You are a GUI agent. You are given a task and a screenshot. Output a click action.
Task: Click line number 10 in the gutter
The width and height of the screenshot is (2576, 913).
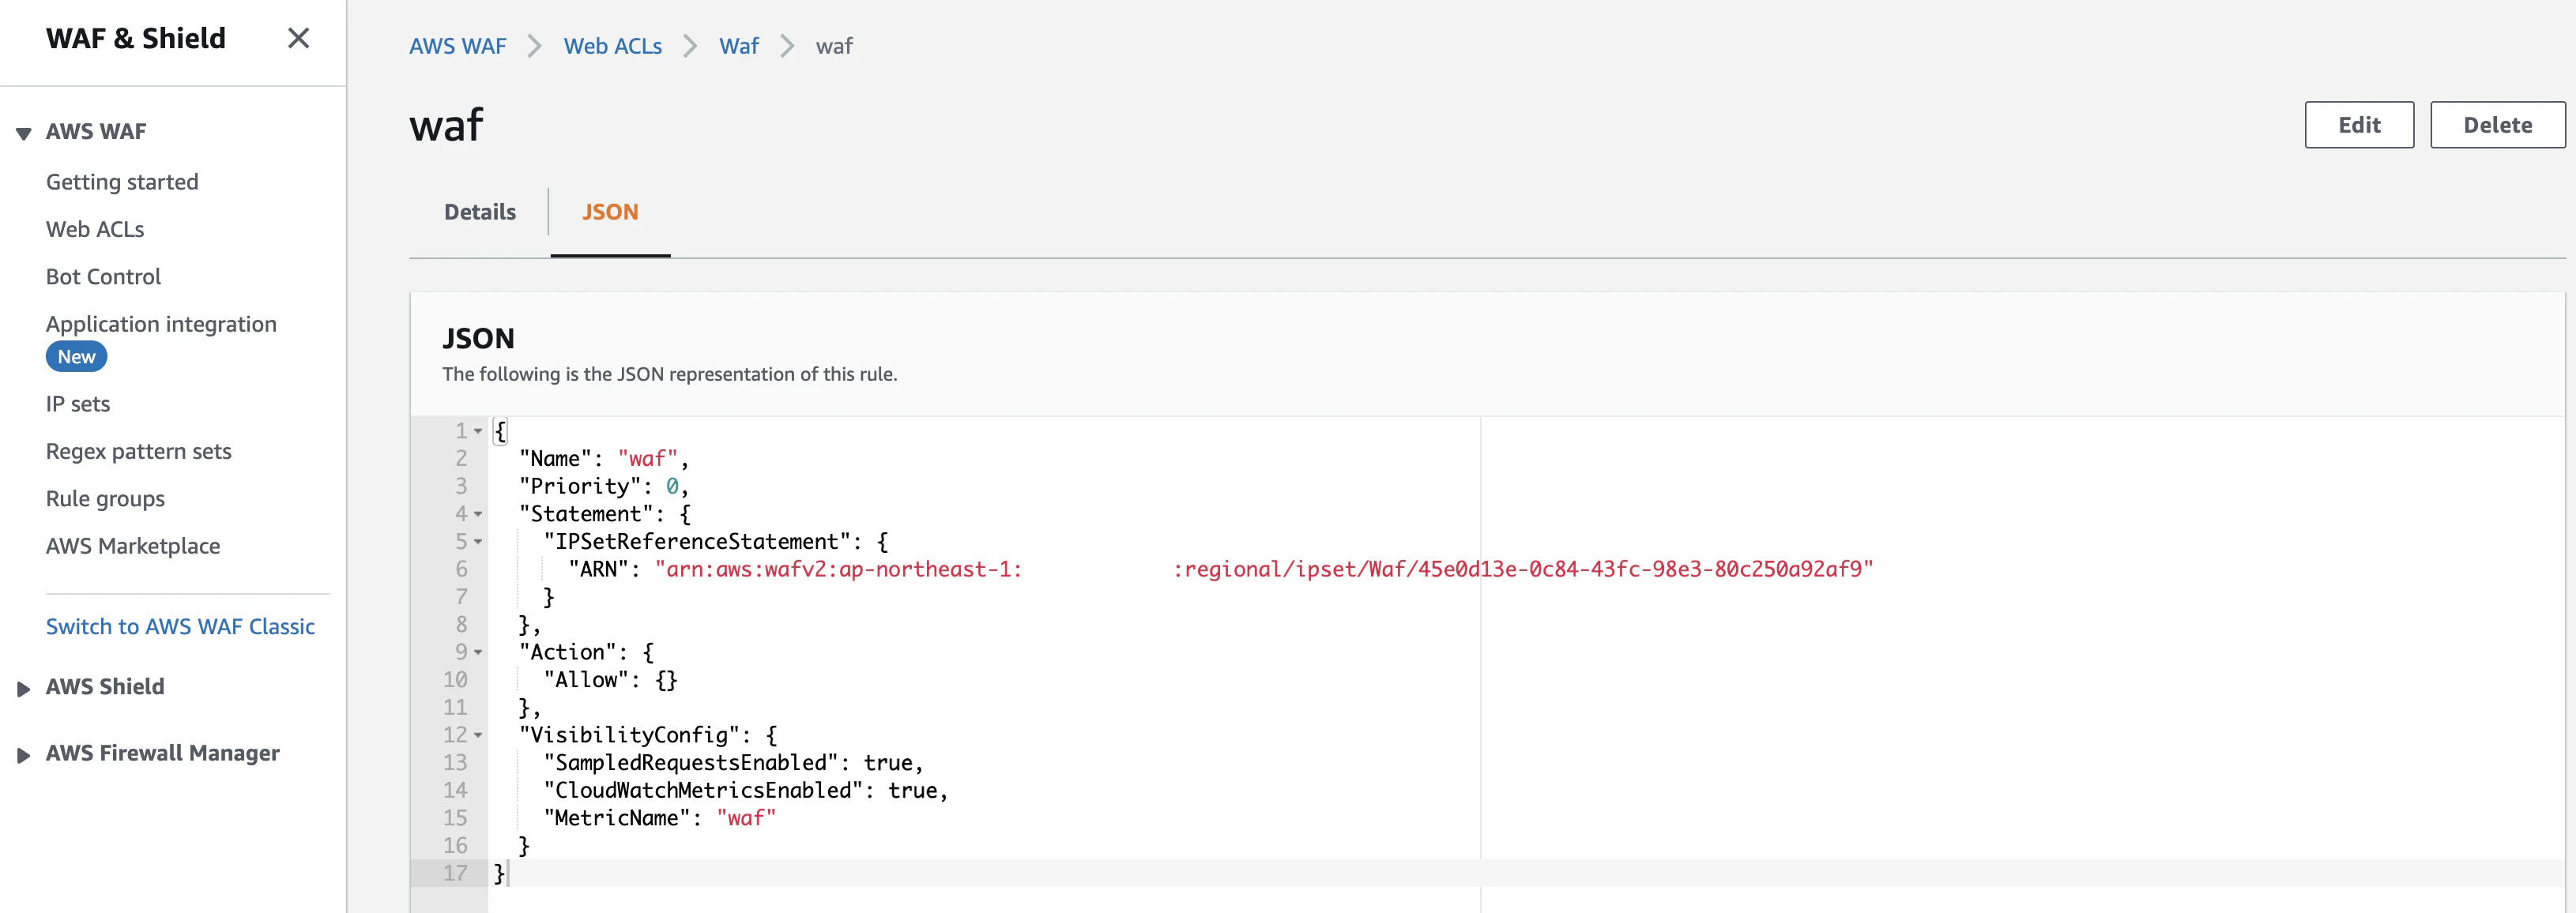pyautogui.click(x=455, y=680)
